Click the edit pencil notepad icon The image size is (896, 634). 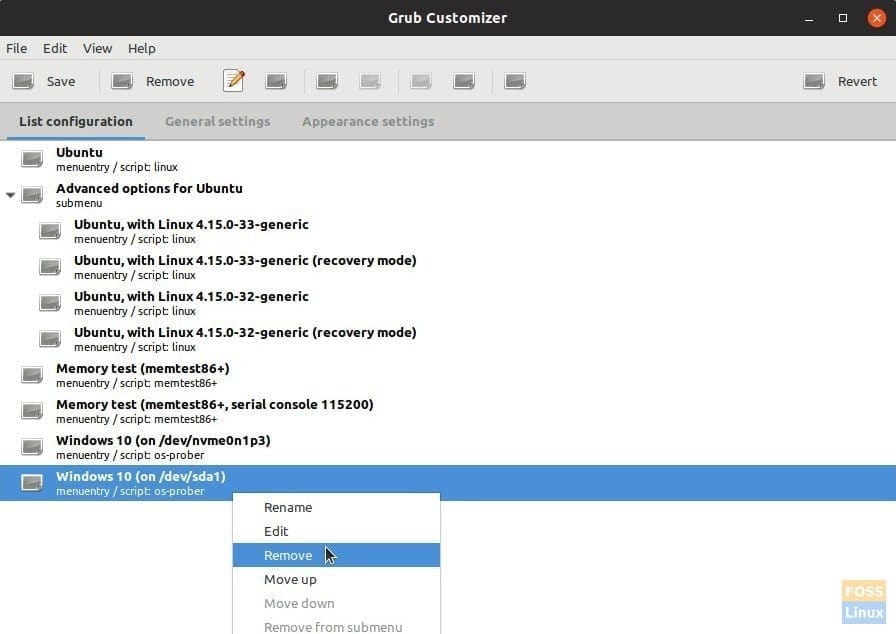pyautogui.click(x=234, y=81)
